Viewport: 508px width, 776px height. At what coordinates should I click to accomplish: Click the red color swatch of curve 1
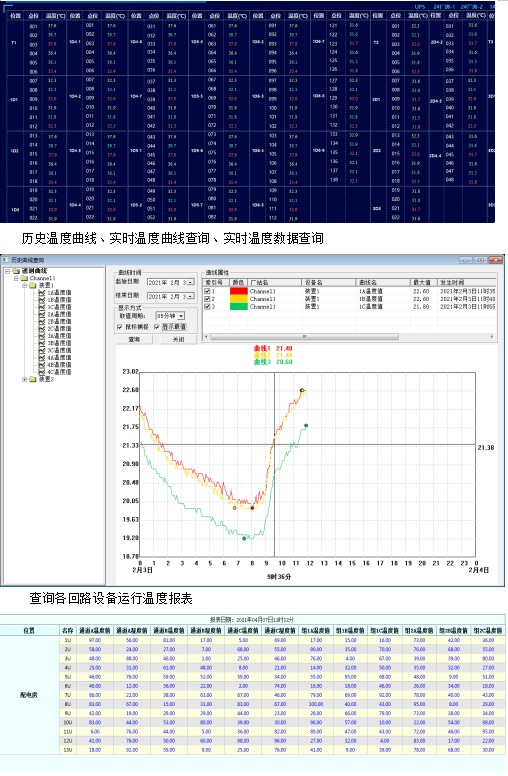point(239,291)
